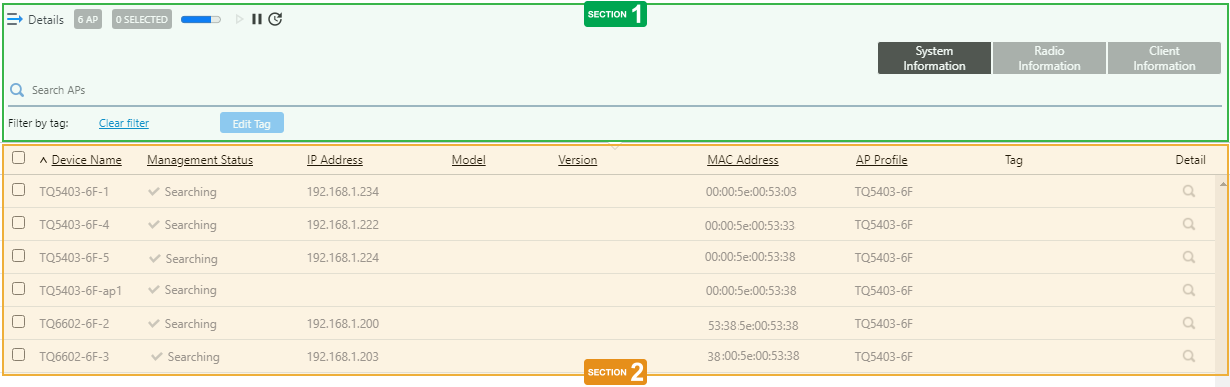Click IP address 192.168.1.234
The height and width of the screenshot is (387, 1230).
[x=343, y=191]
